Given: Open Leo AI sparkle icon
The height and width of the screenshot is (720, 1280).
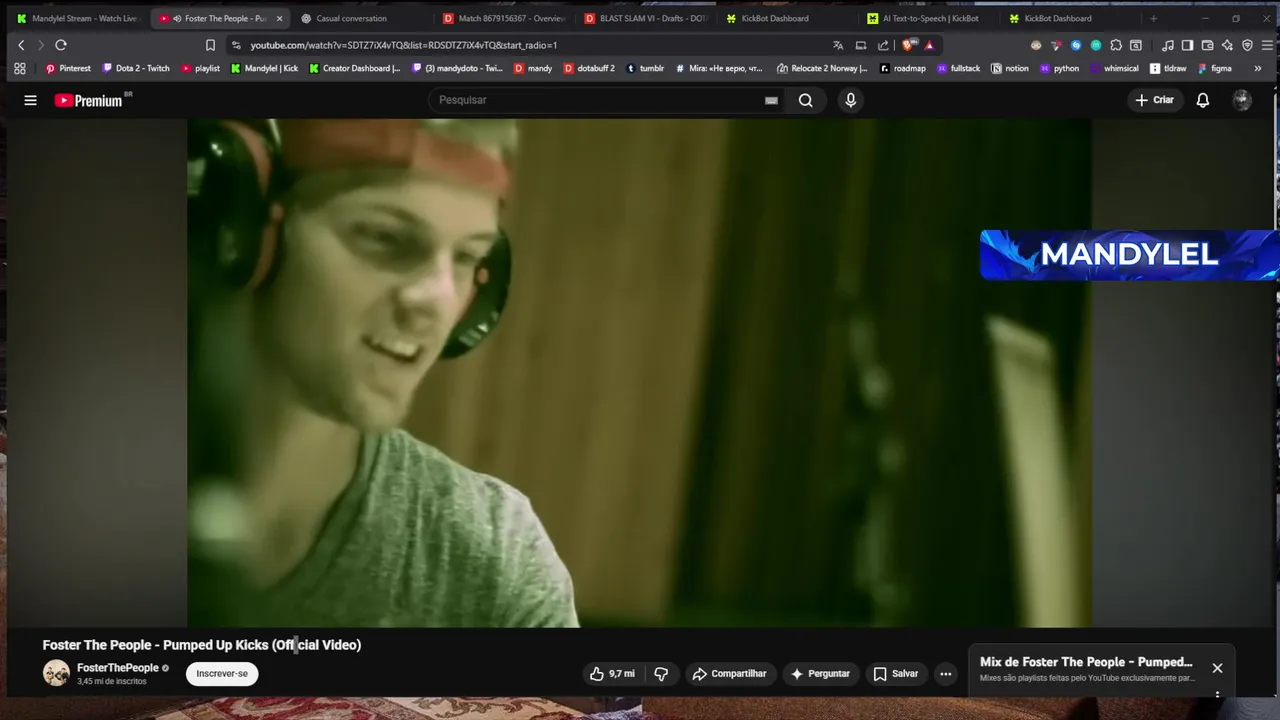Looking at the screenshot, I should coord(1227,45).
